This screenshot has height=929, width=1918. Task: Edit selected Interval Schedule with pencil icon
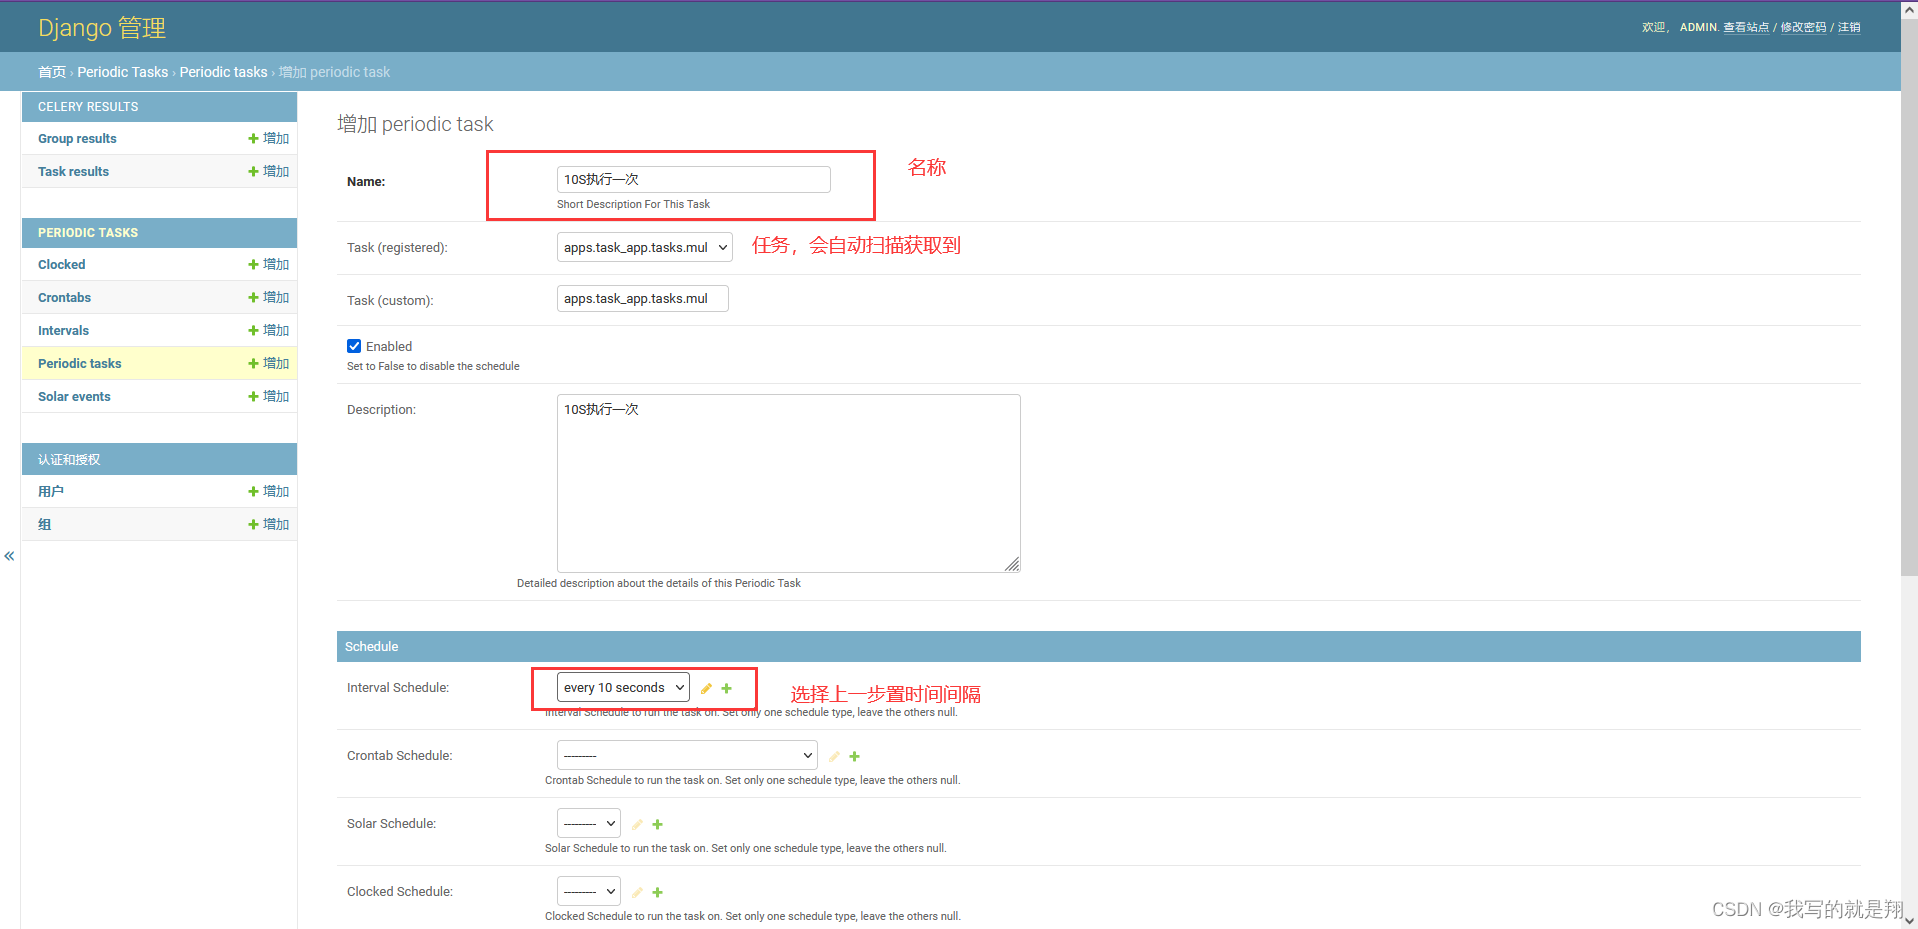pyautogui.click(x=706, y=688)
